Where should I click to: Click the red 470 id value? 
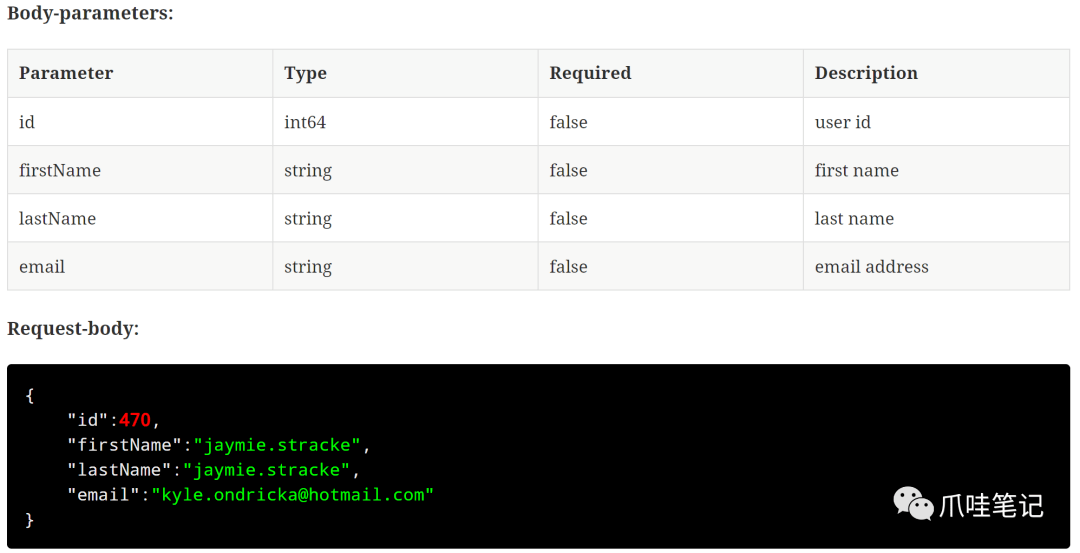point(134,420)
